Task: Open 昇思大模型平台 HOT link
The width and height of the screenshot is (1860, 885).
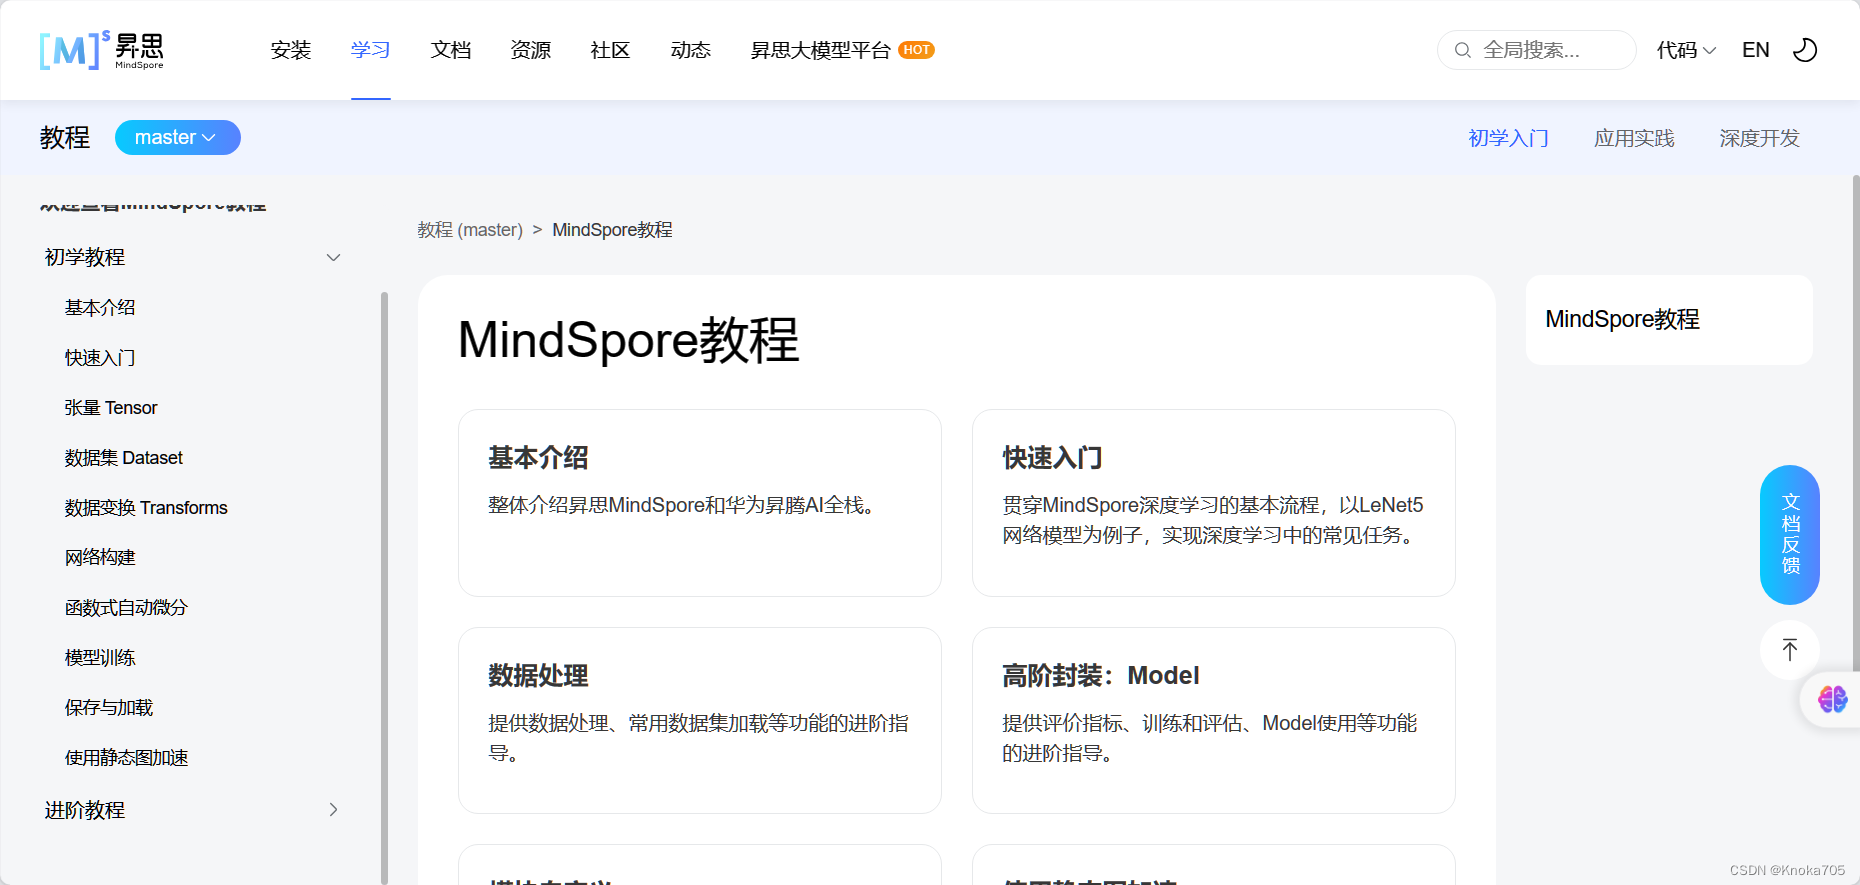Action: (842, 50)
